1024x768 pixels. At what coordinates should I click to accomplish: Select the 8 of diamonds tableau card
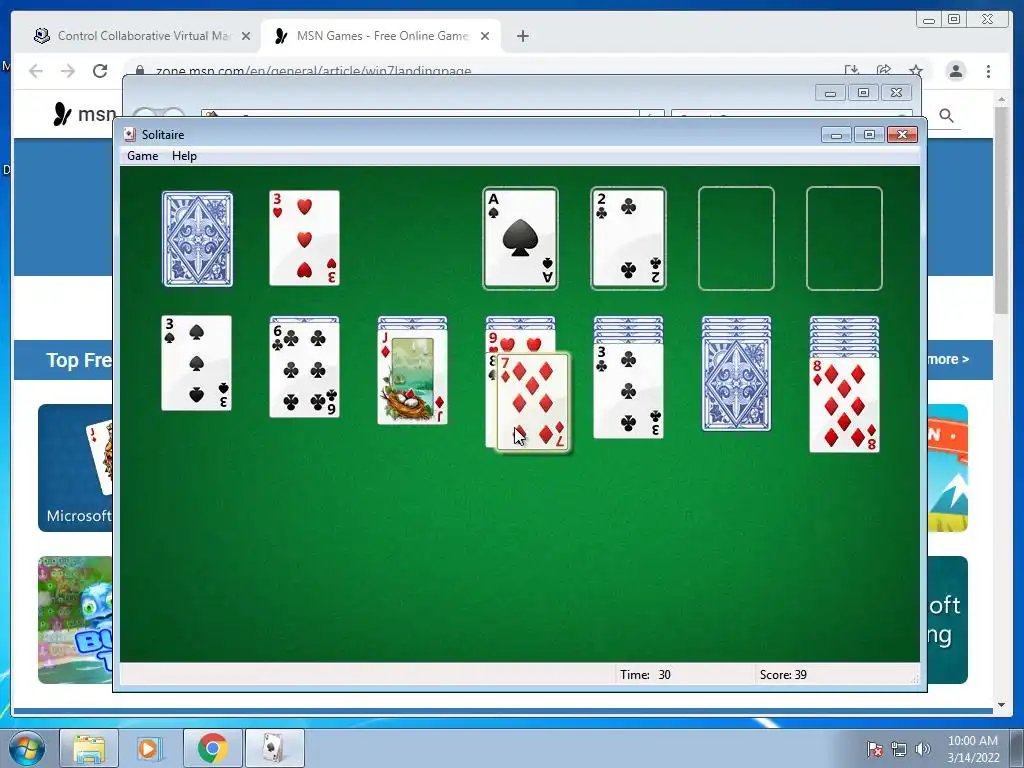pos(844,405)
